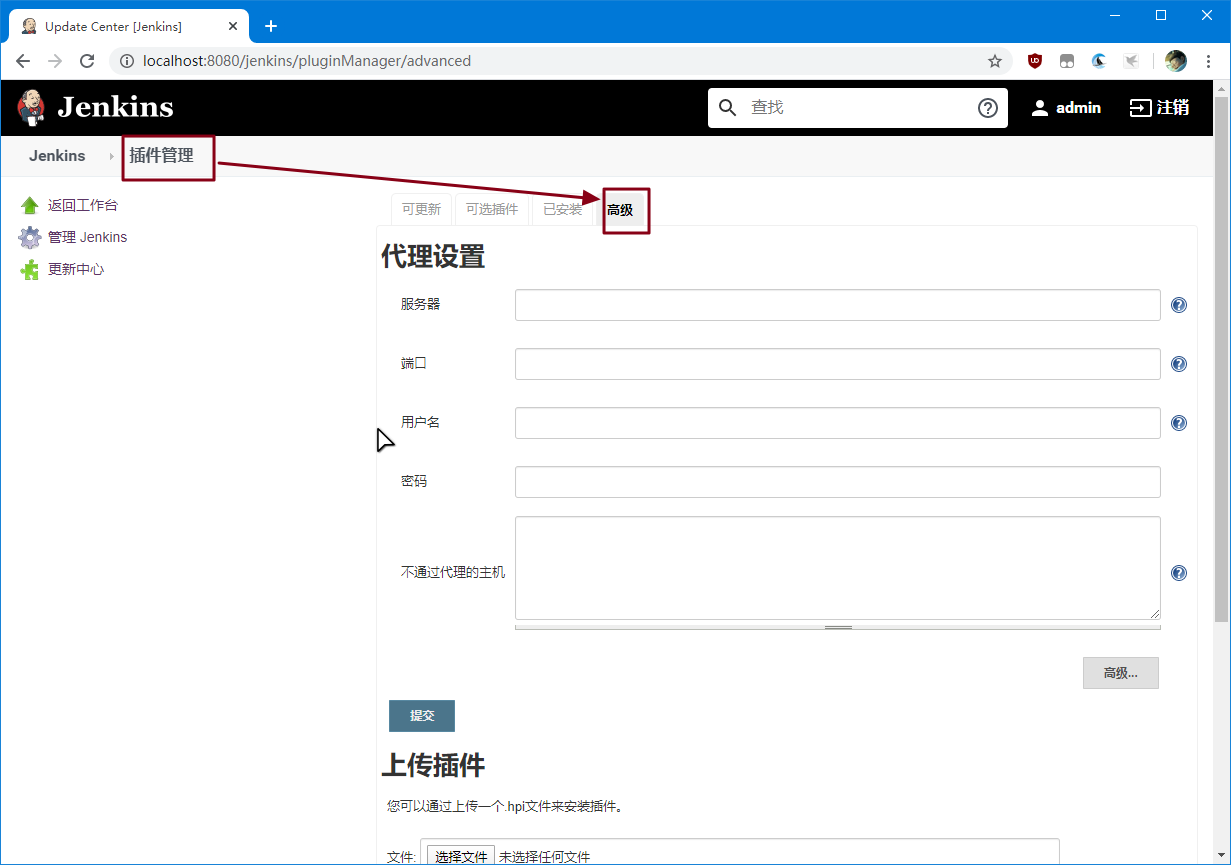The height and width of the screenshot is (865, 1231).
Task: Click the browser back arrow
Action: [23, 61]
